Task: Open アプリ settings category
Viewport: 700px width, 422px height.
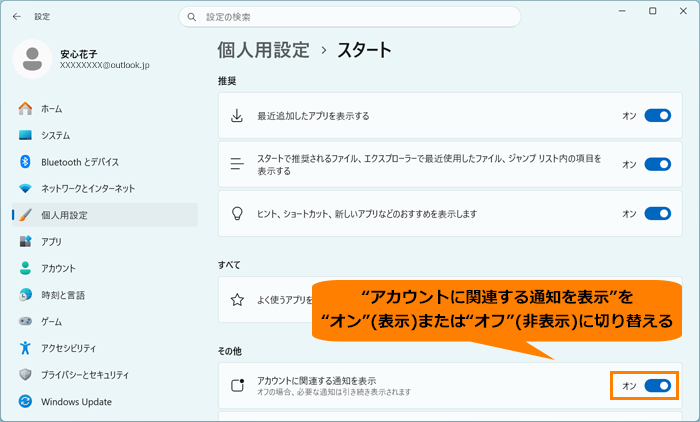Action: (x=105, y=242)
